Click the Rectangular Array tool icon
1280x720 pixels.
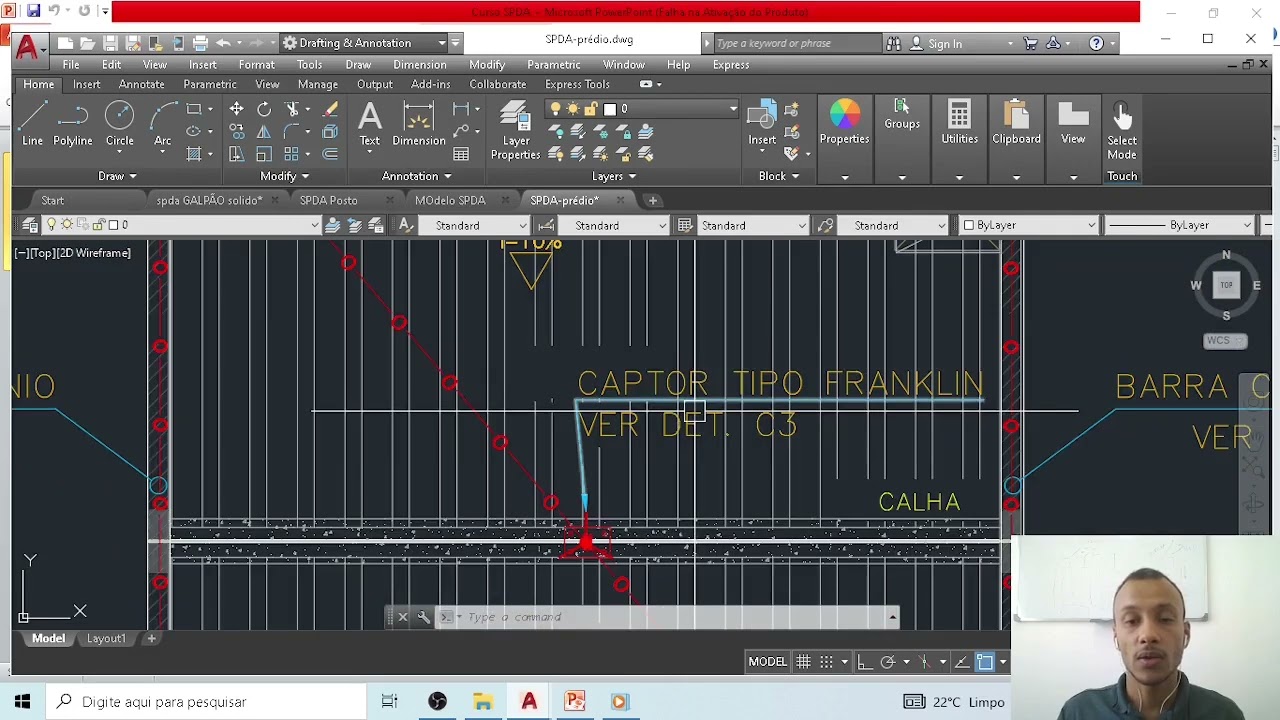point(292,154)
